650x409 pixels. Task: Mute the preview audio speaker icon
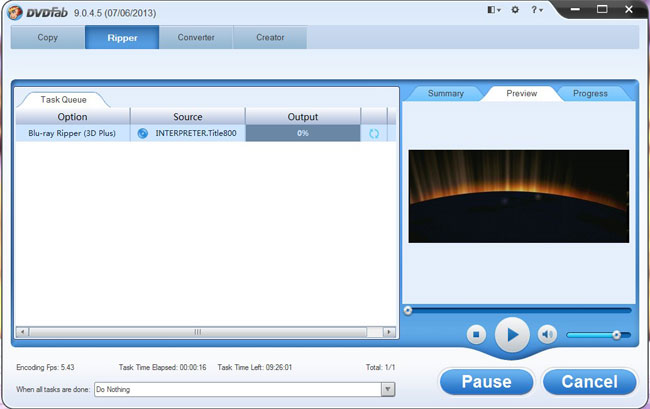click(547, 334)
